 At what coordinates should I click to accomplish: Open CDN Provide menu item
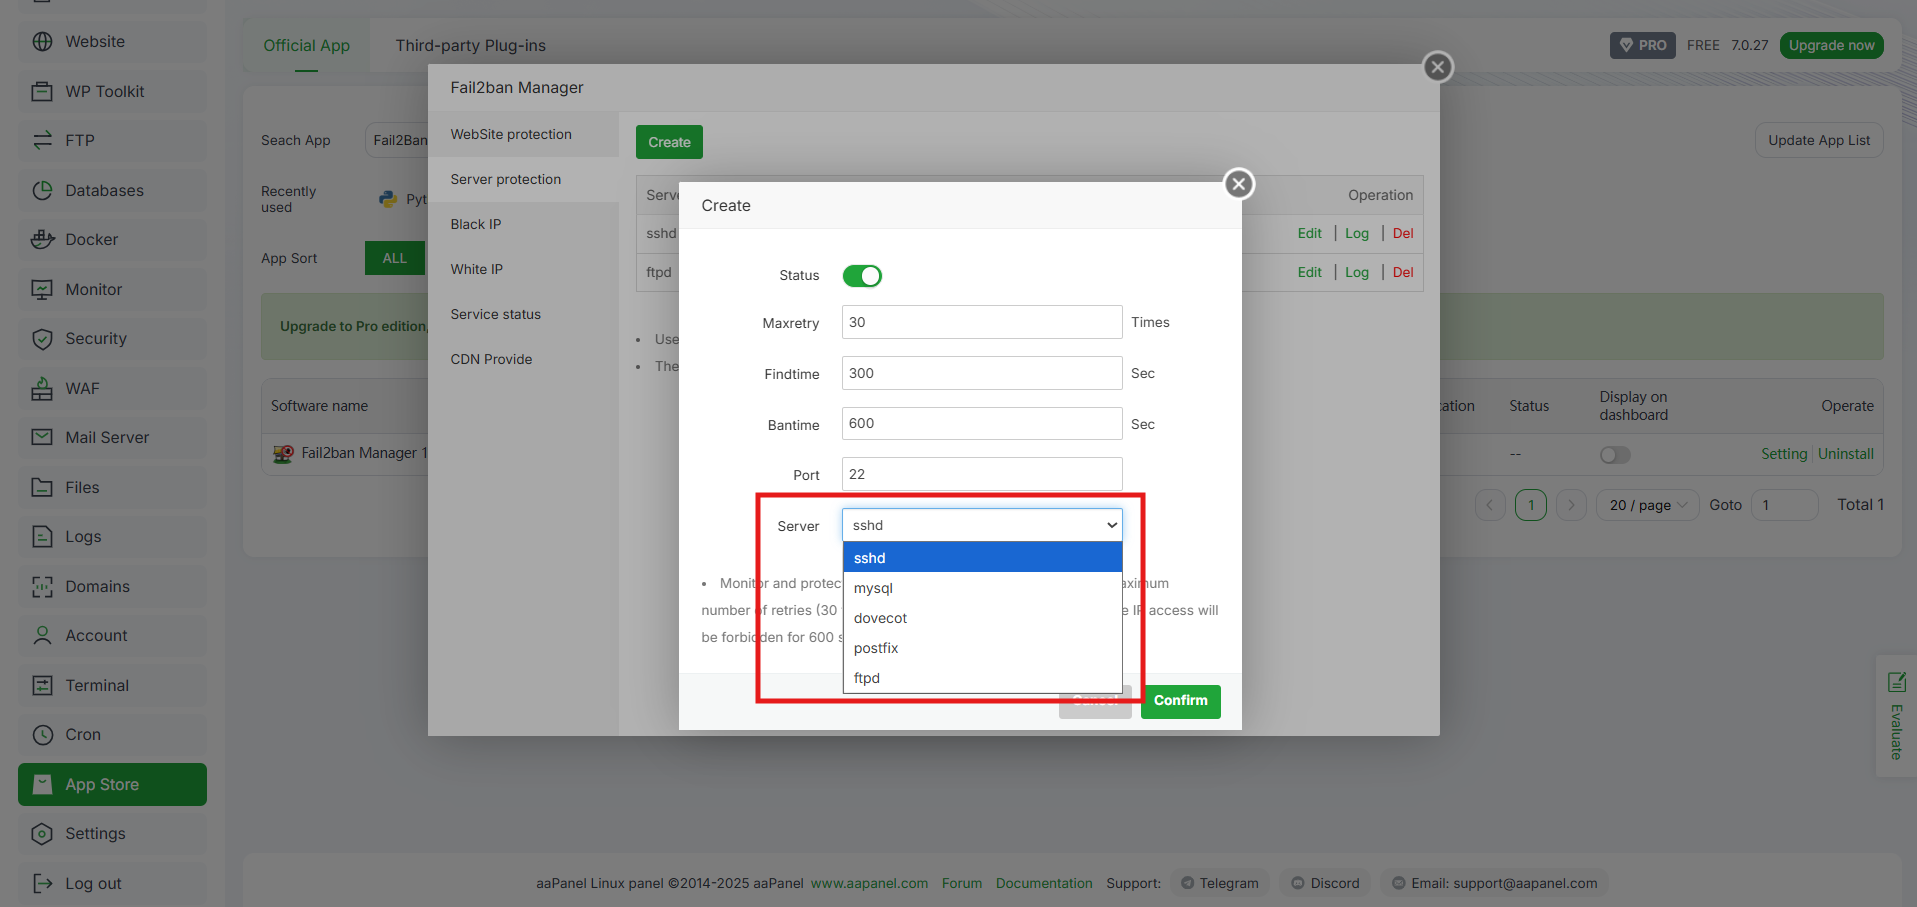coord(523,359)
